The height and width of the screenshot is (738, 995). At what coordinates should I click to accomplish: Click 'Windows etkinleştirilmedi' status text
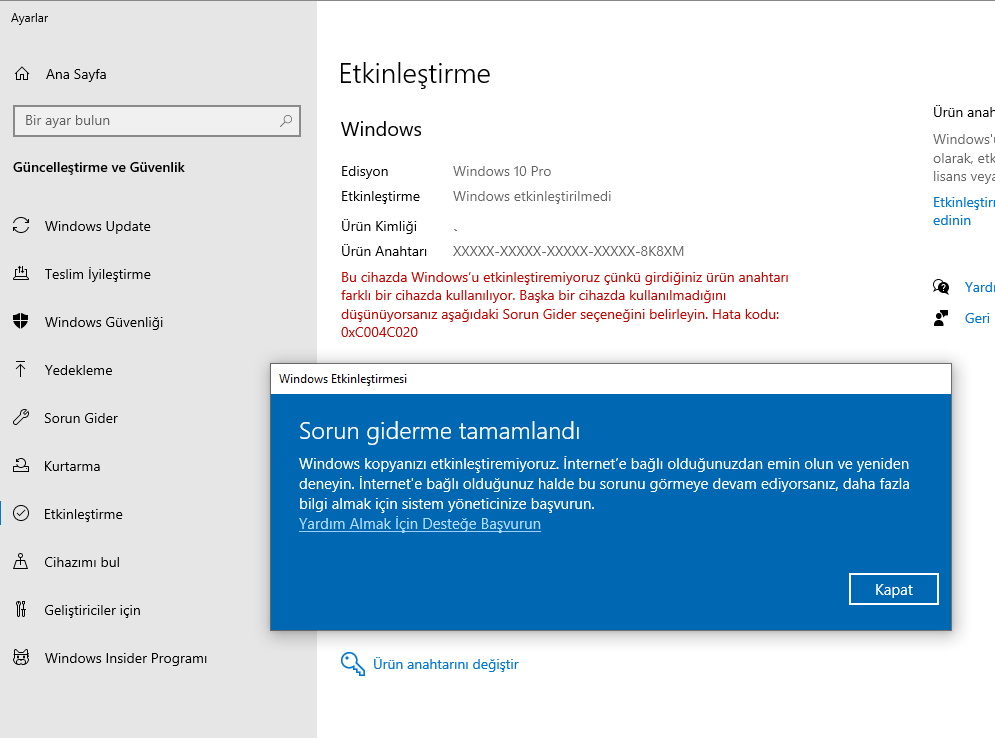coord(532,197)
